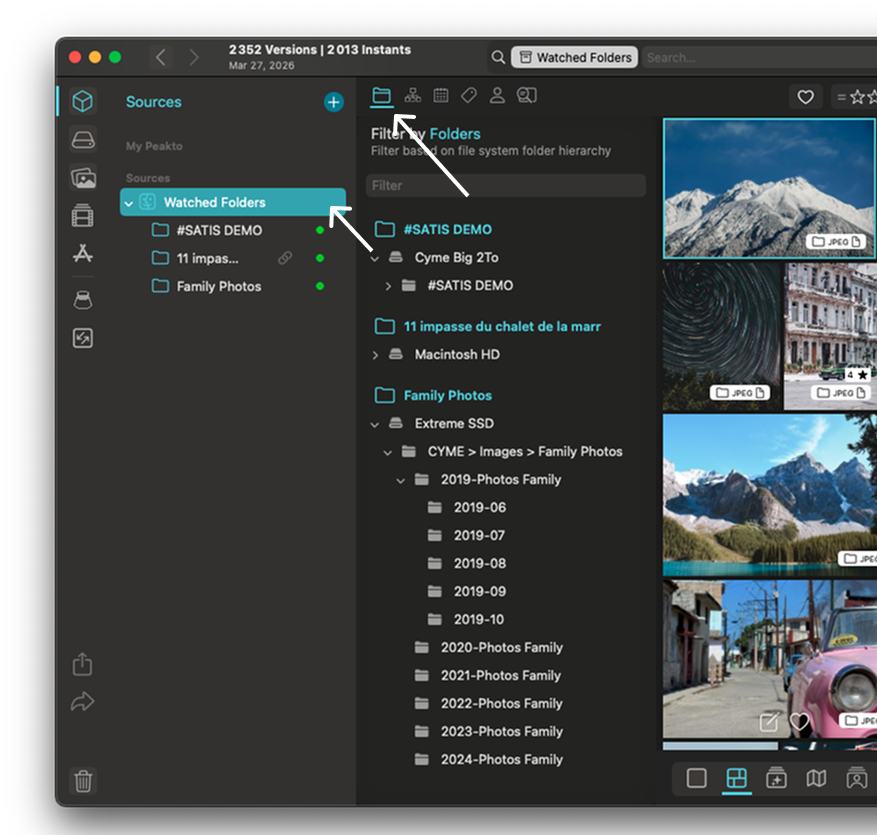
Task: Click the plus button beside Sources
Action: (x=333, y=102)
